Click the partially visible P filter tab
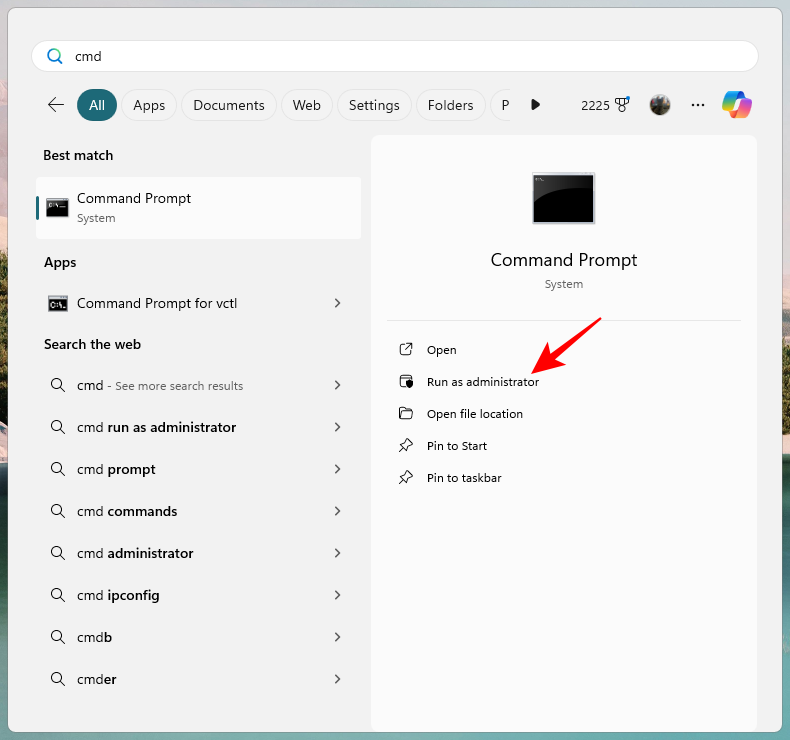Image resolution: width=790 pixels, height=740 pixels. point(501,105)
